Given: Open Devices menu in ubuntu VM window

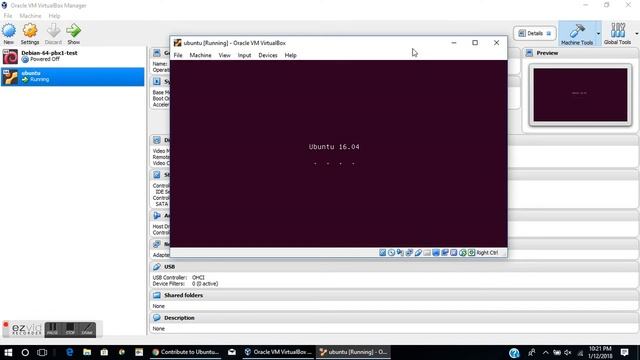Looking at the screenshot, I should [268, 55].
